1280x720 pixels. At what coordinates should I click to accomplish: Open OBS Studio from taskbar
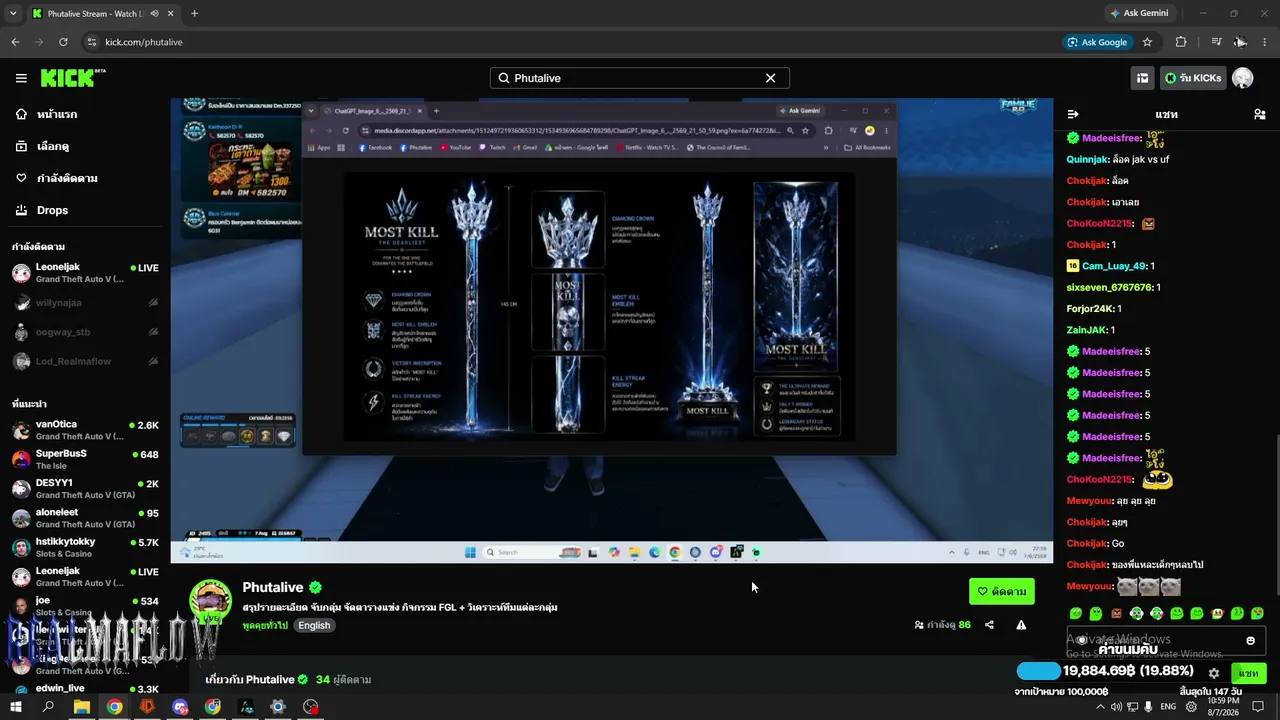[x=311, y=706]
